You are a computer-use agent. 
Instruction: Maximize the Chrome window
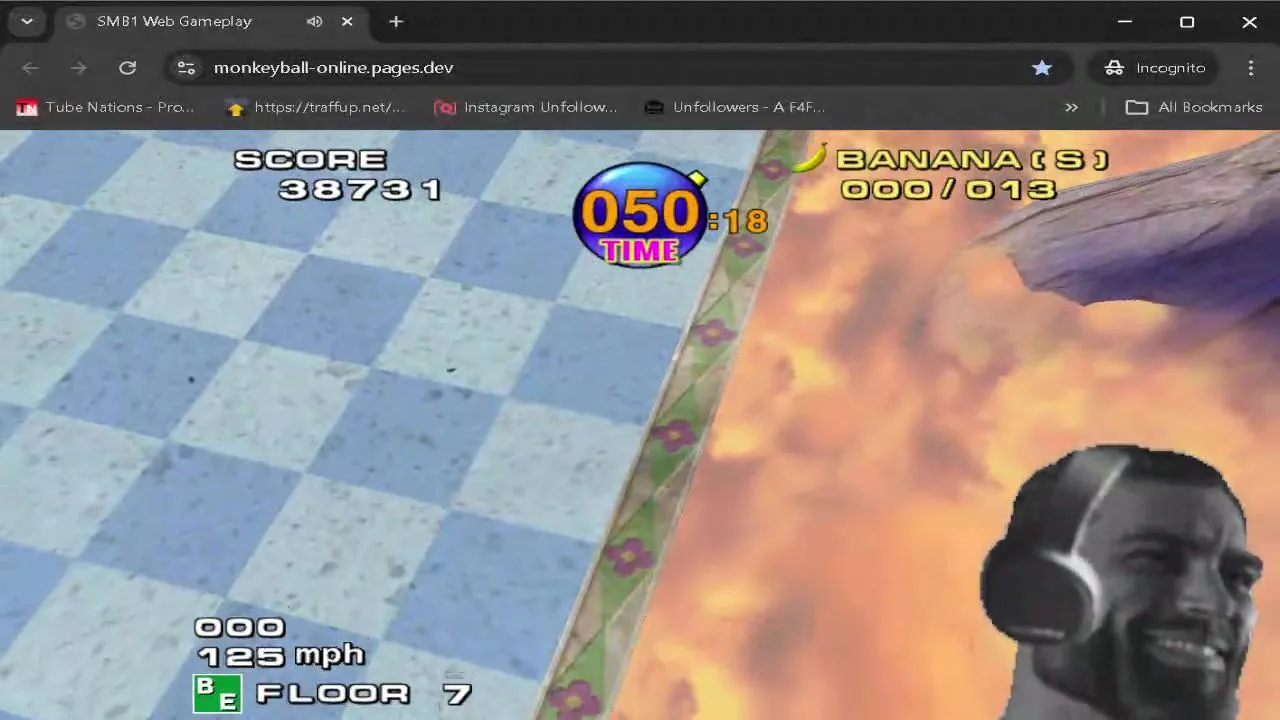click(1187, 21)
